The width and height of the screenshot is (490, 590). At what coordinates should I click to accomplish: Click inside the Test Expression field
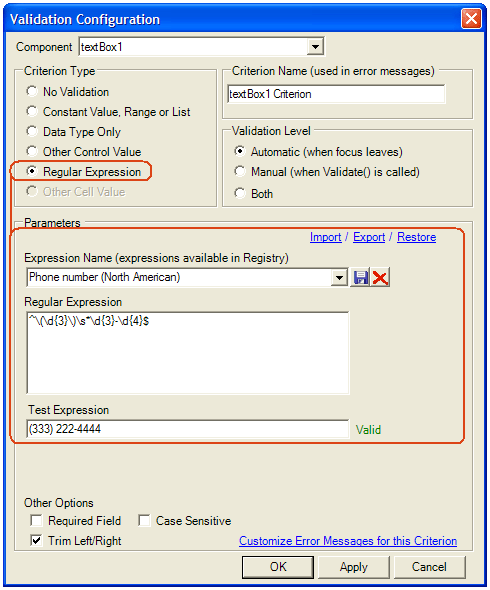[188, 429]
